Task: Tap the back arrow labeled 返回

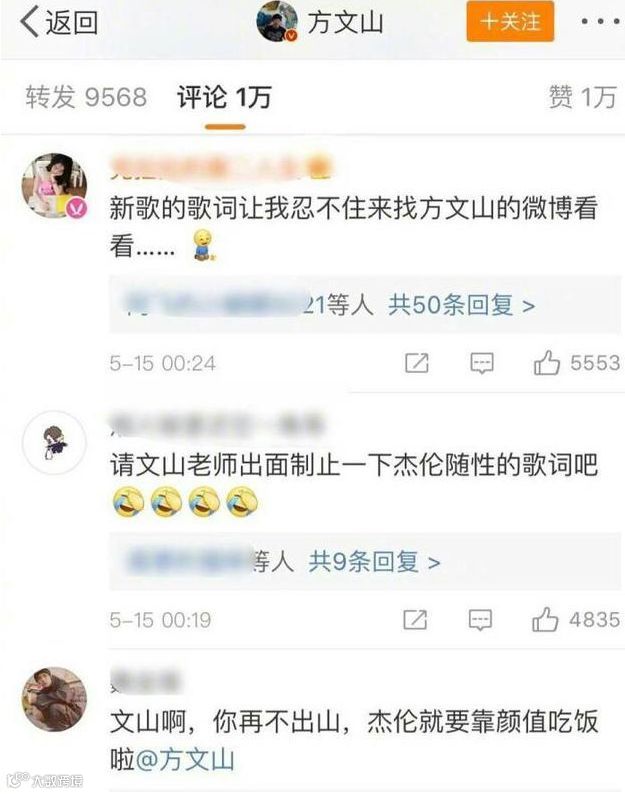Action: (x=58, y=23)
